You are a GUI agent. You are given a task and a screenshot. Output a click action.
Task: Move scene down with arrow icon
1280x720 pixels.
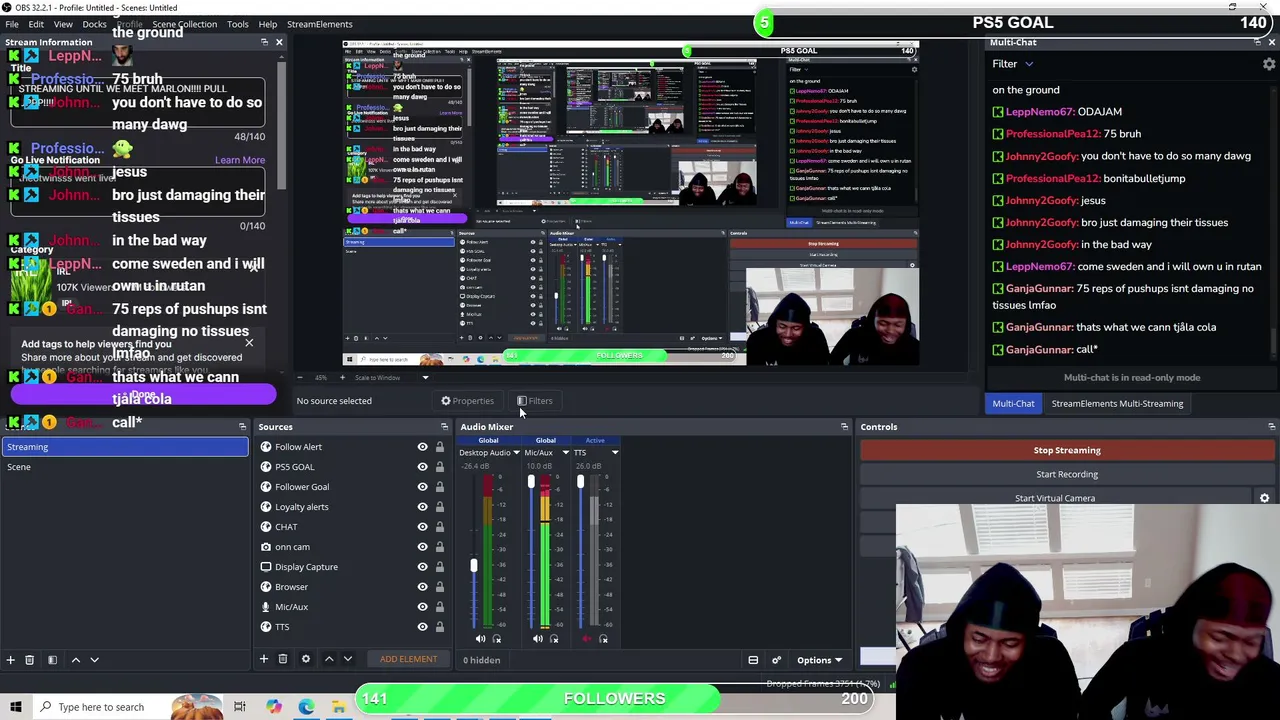click(95, 660)
